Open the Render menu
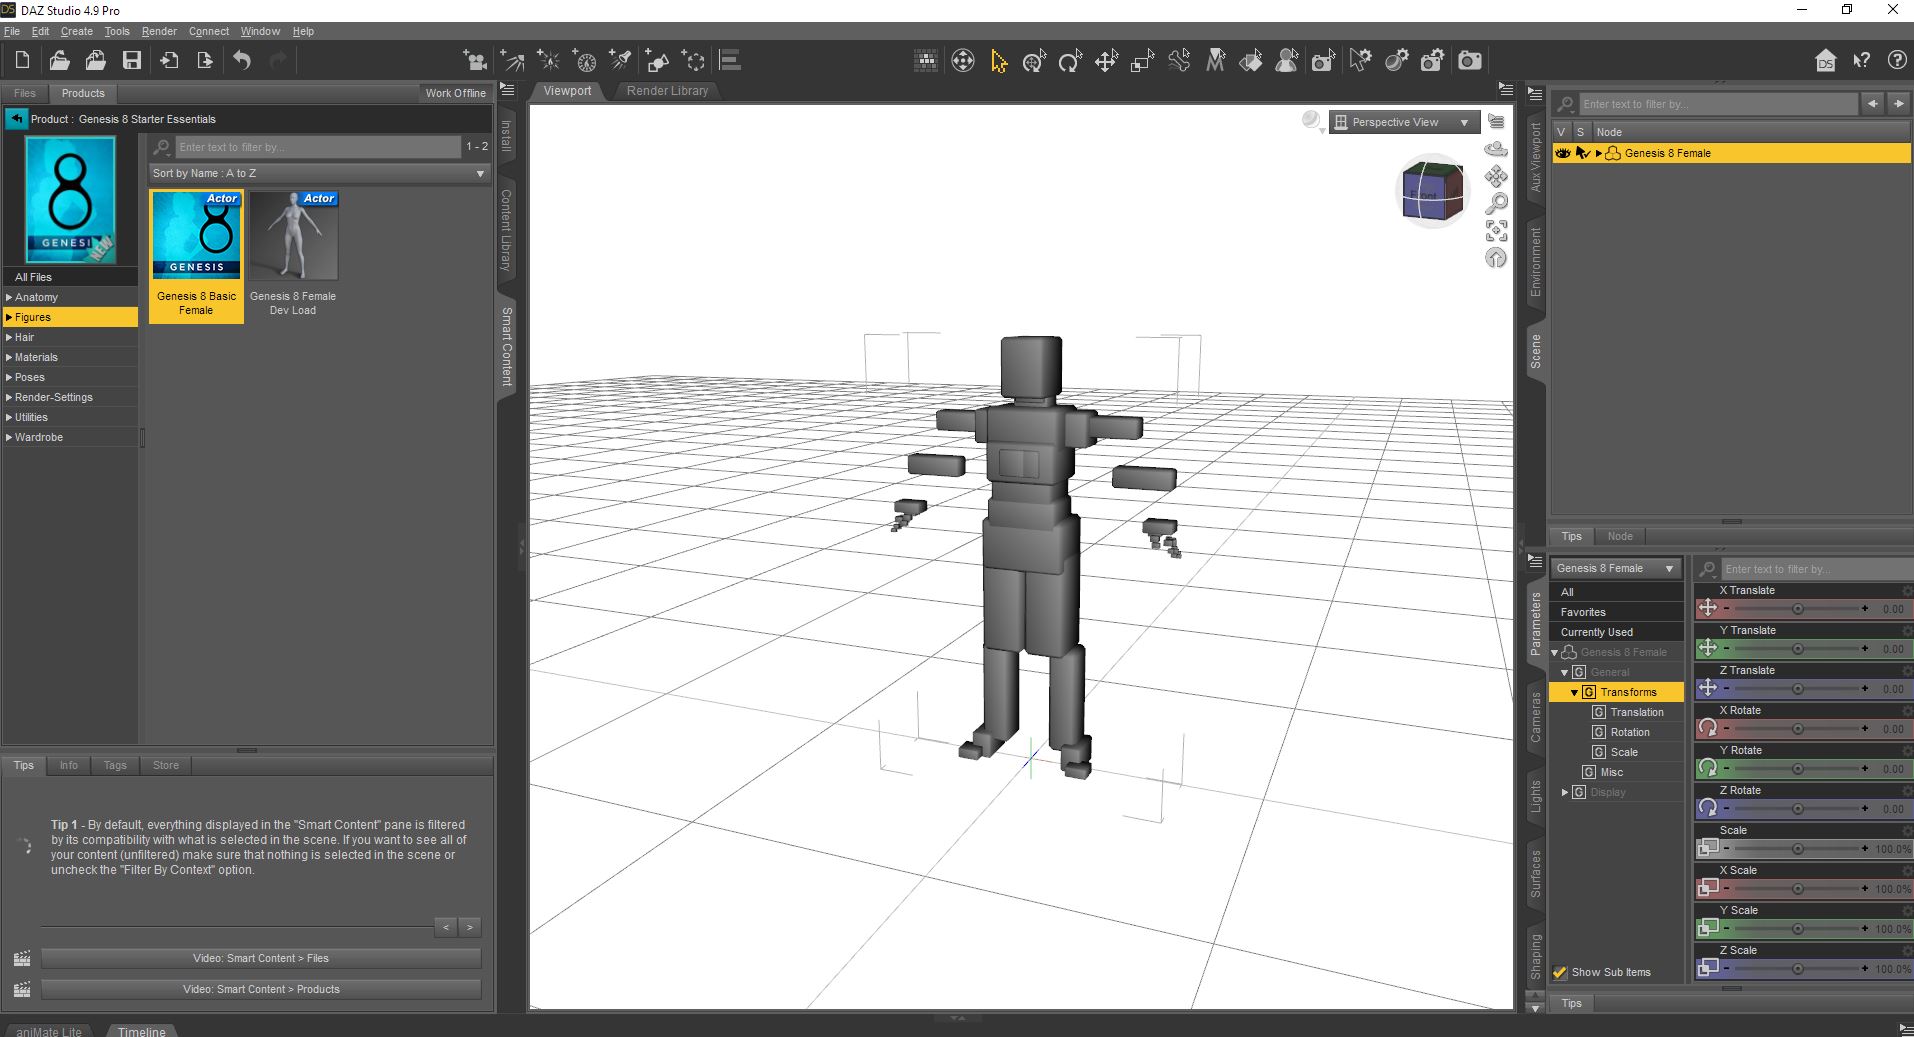This screenshot has width=1914, height=1037. tap(159, 31)
